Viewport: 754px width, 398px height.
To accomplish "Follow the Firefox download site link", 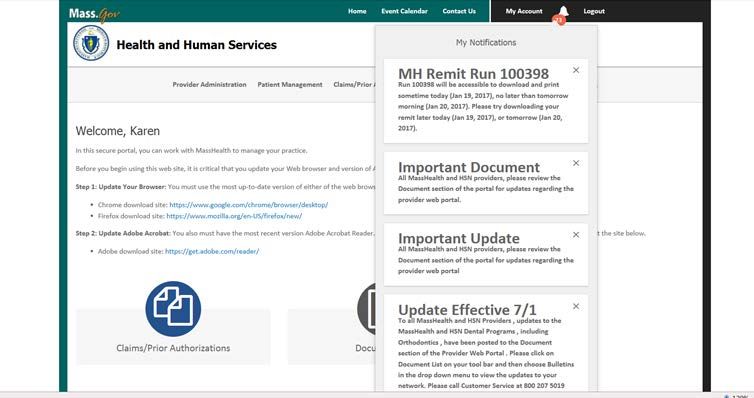I will 234,216.
